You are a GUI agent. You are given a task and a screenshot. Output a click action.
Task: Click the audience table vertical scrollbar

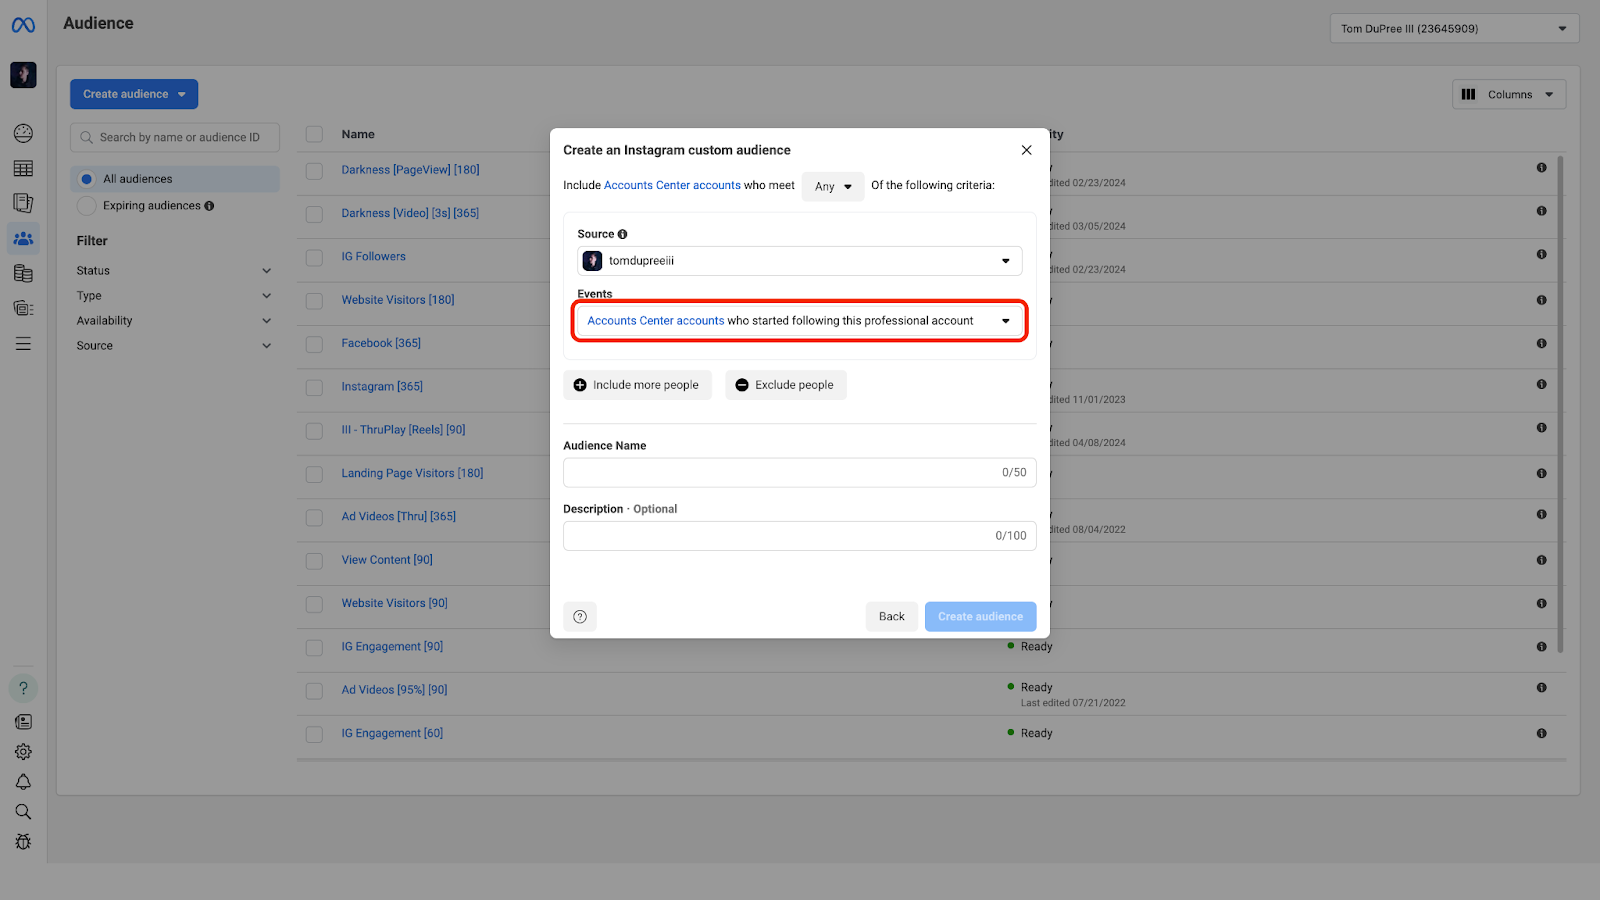click(x=1560, y=405)
